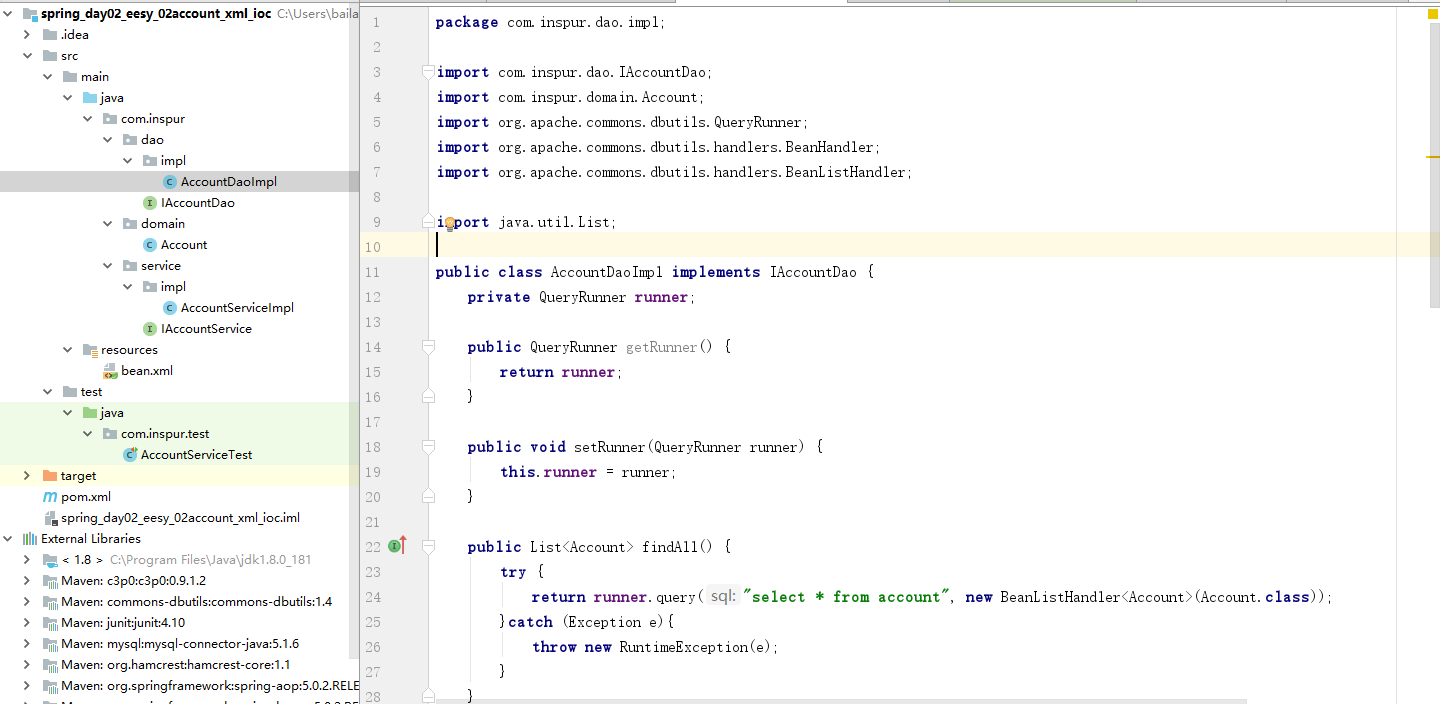Click the mysql-connector-java library icon
Image resolution: width=1440 pixels, height=704 pixels.
(50, 644)
